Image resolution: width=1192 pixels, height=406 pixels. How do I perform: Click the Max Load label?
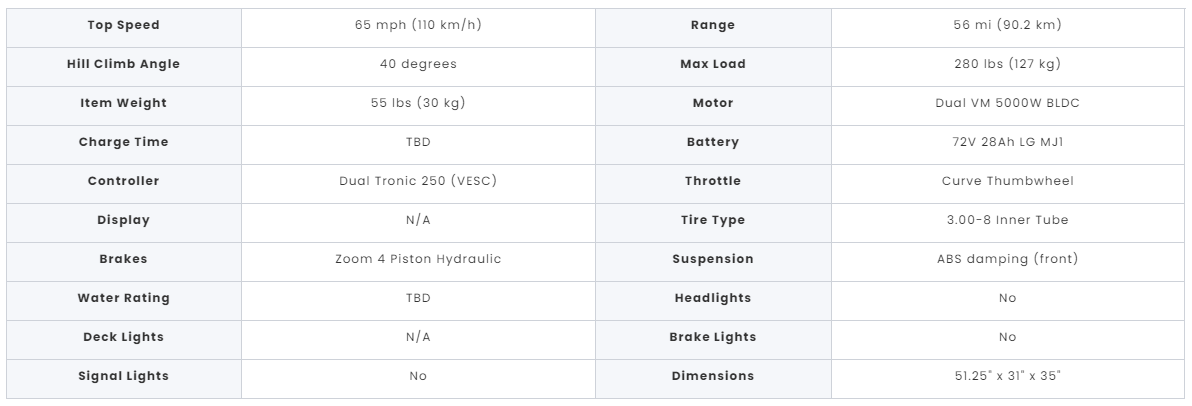(x=713, y=64)
